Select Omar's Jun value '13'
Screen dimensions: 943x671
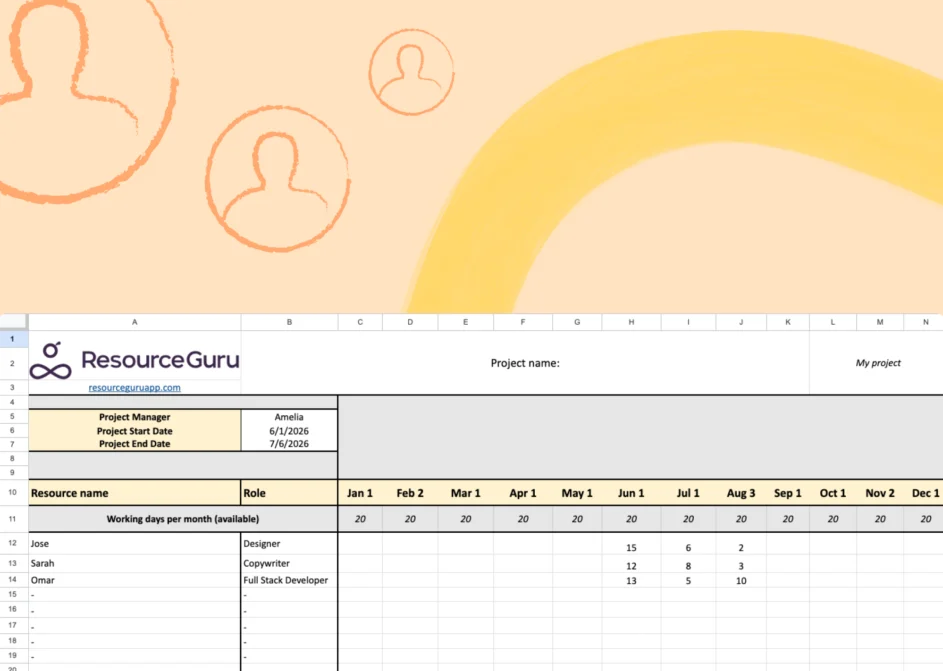[631, 580]
